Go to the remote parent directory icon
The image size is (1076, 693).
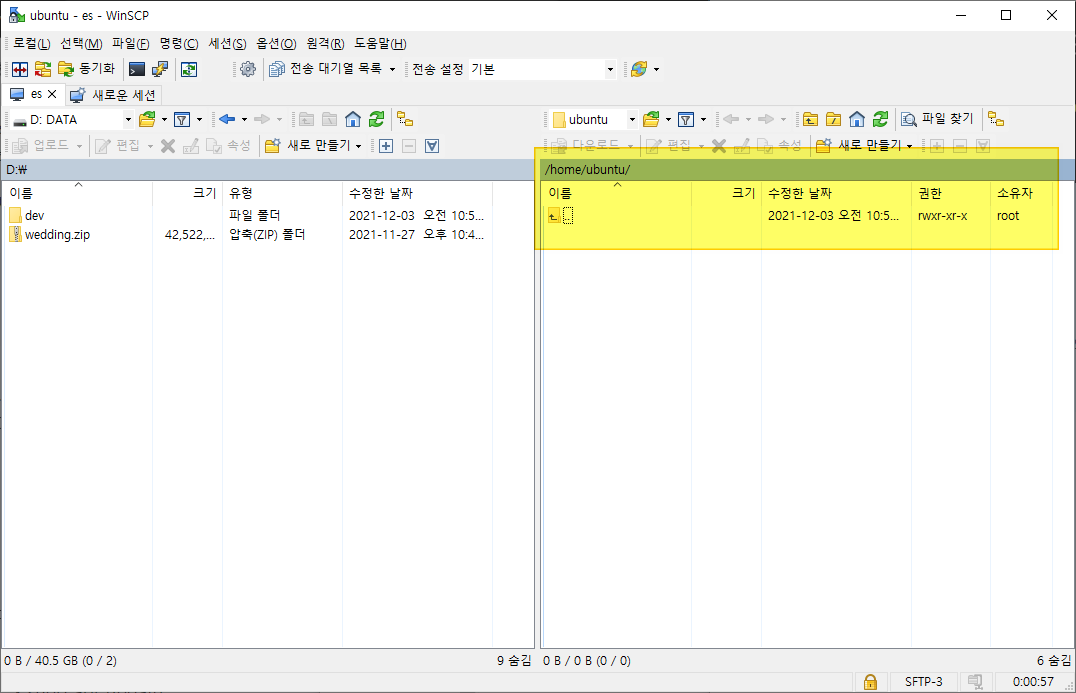(810, 119)
